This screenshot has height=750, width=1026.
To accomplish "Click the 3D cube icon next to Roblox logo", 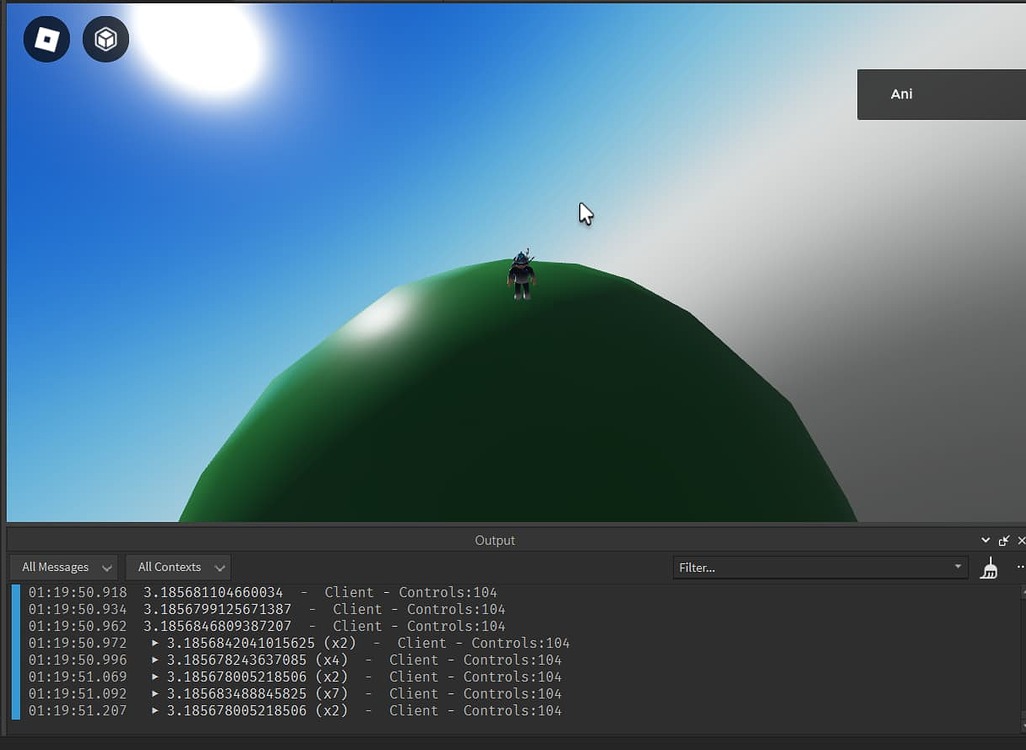I will (x=105, y=38).
